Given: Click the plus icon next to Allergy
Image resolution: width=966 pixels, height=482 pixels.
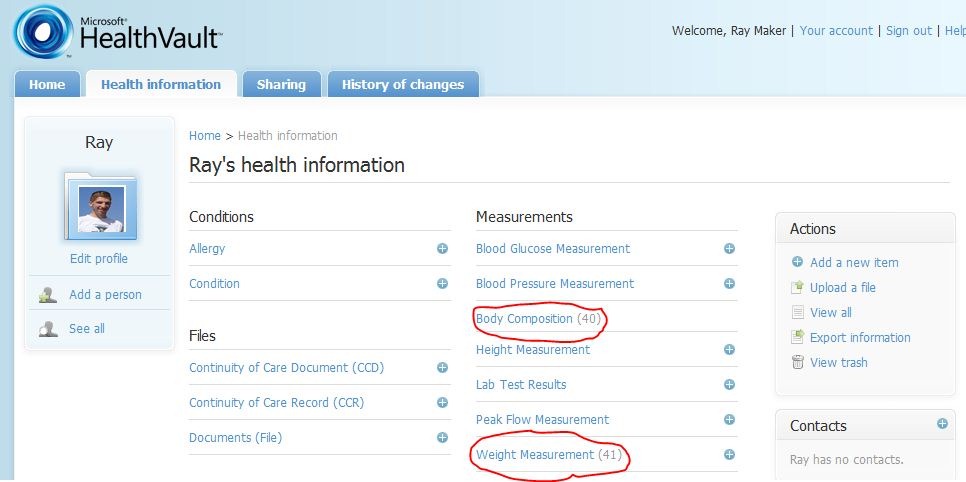Looking at the screenshot, I should (442, 248).
